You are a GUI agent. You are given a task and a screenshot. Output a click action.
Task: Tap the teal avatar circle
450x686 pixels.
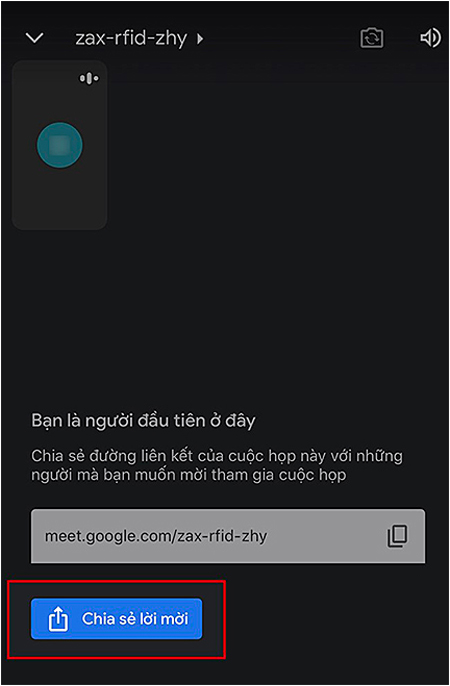coord(59,145)
